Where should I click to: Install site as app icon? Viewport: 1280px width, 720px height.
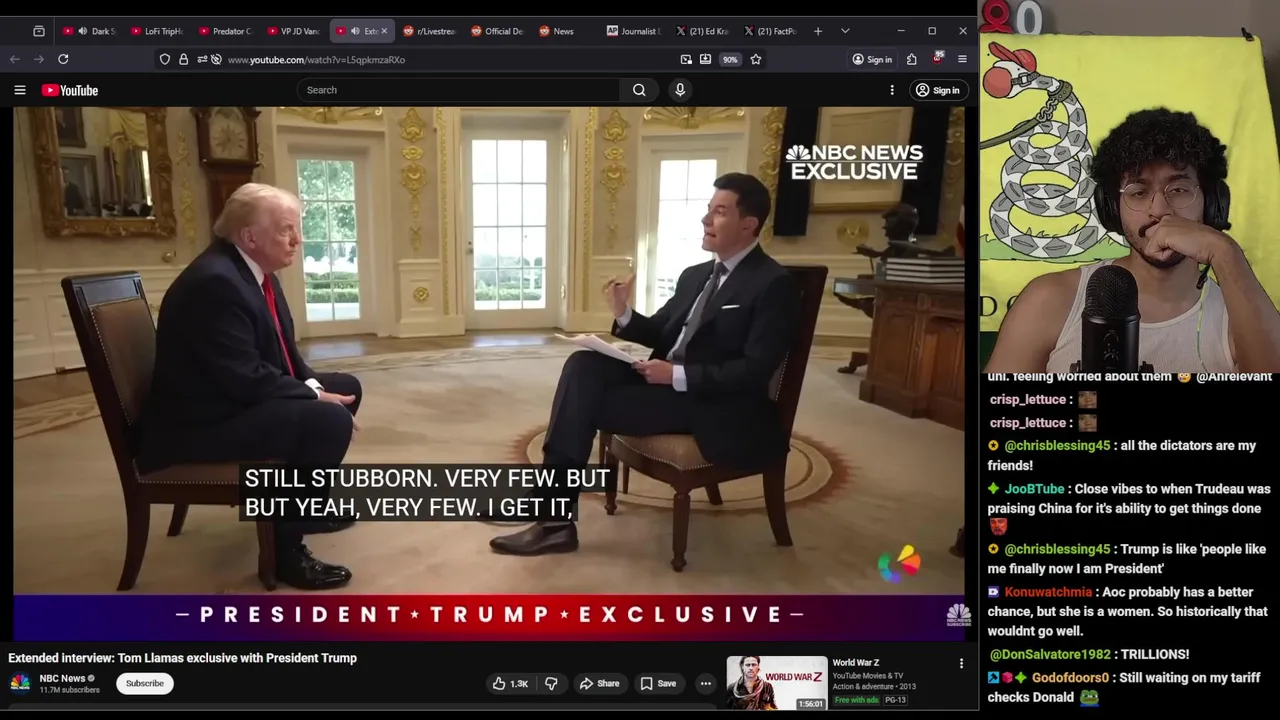click(705, 59)
